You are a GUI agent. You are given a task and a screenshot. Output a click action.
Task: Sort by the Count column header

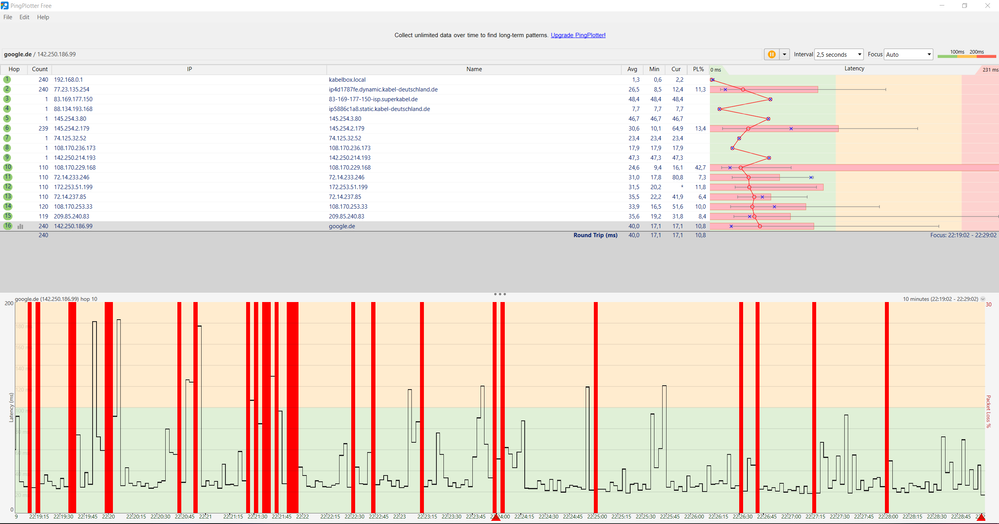40,69
